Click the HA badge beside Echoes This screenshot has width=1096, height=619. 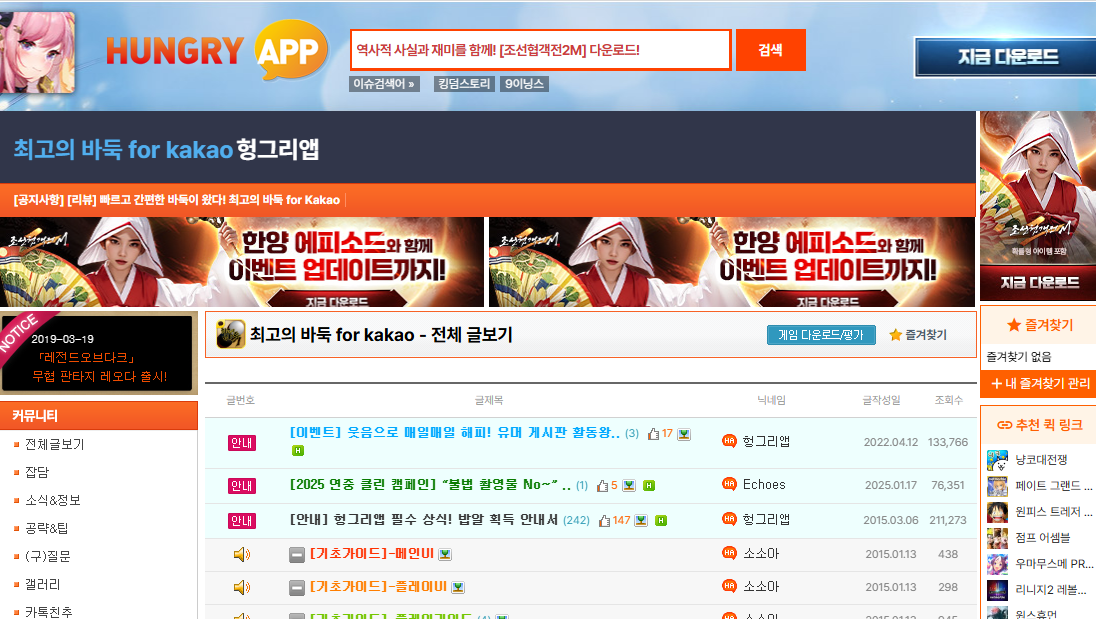click(x=729, y=483)
